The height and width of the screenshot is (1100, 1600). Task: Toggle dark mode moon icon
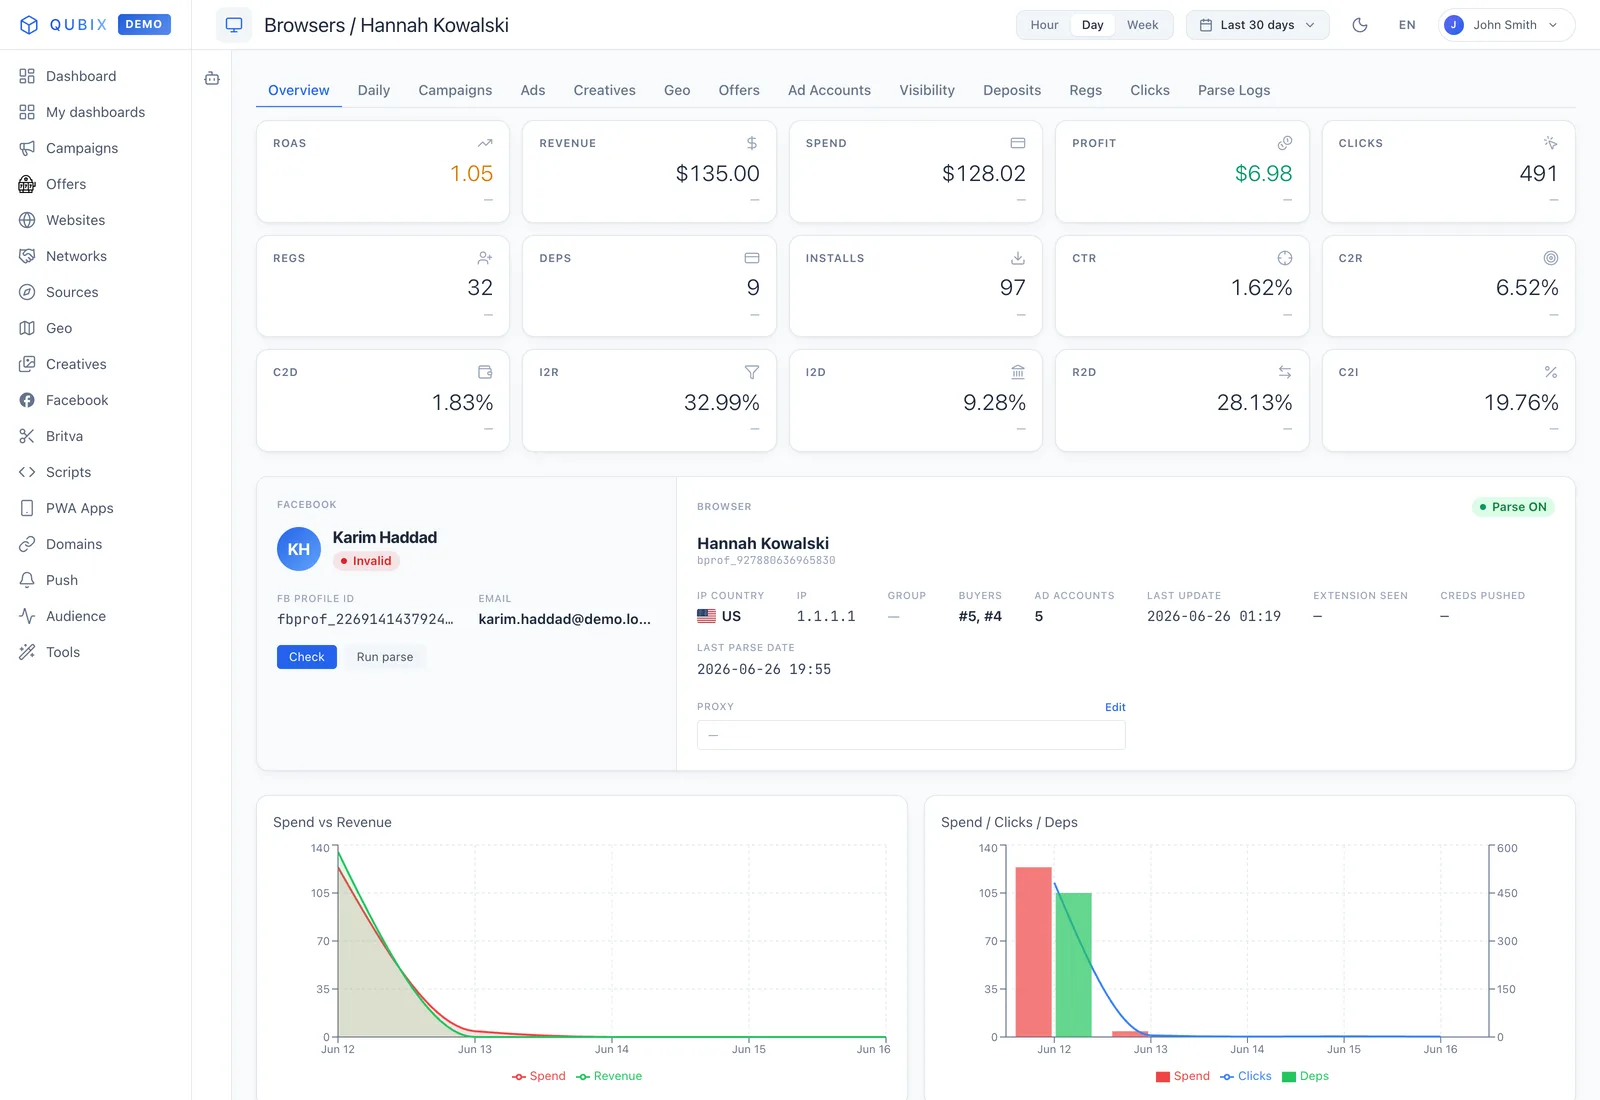(1360, 25)
